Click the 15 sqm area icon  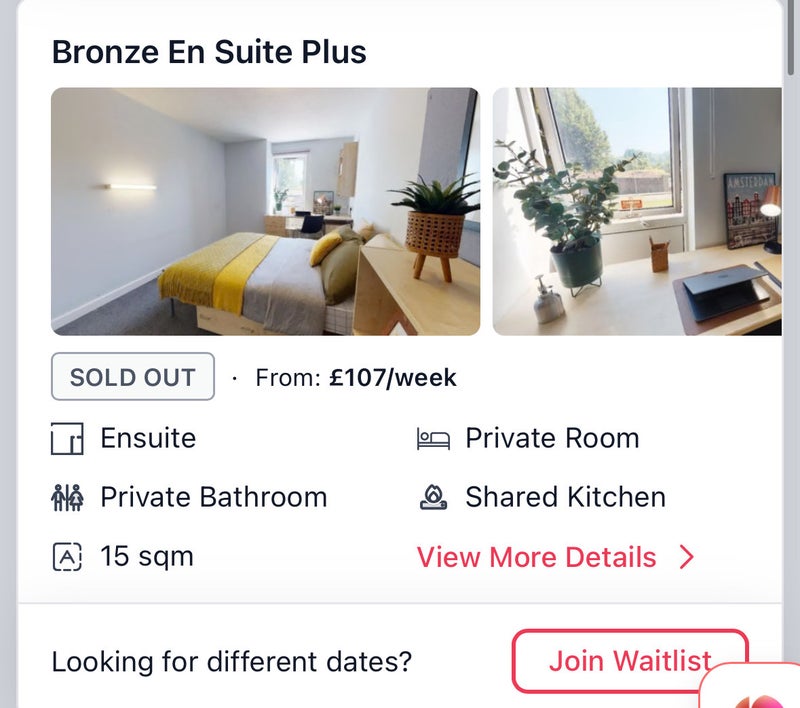pyautogui.click(x=67, y=557)
